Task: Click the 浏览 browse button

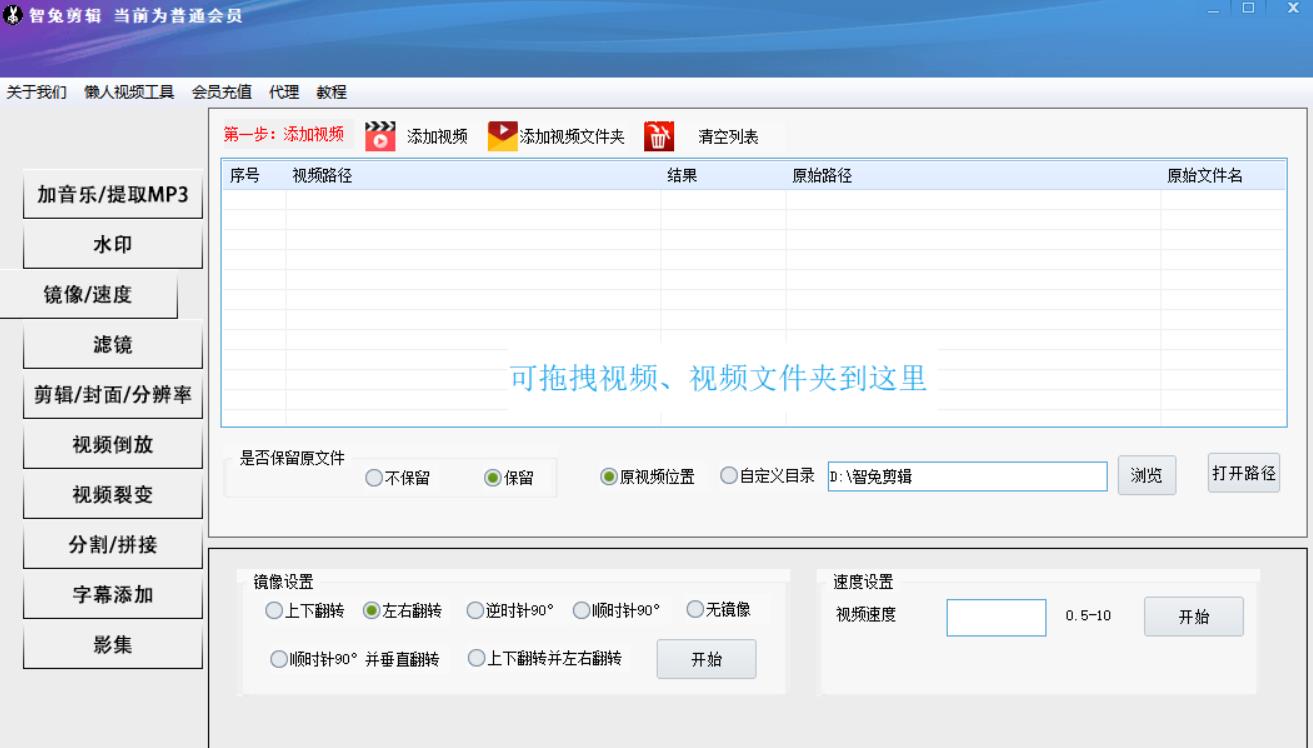Action: (x=1146, y=476)
